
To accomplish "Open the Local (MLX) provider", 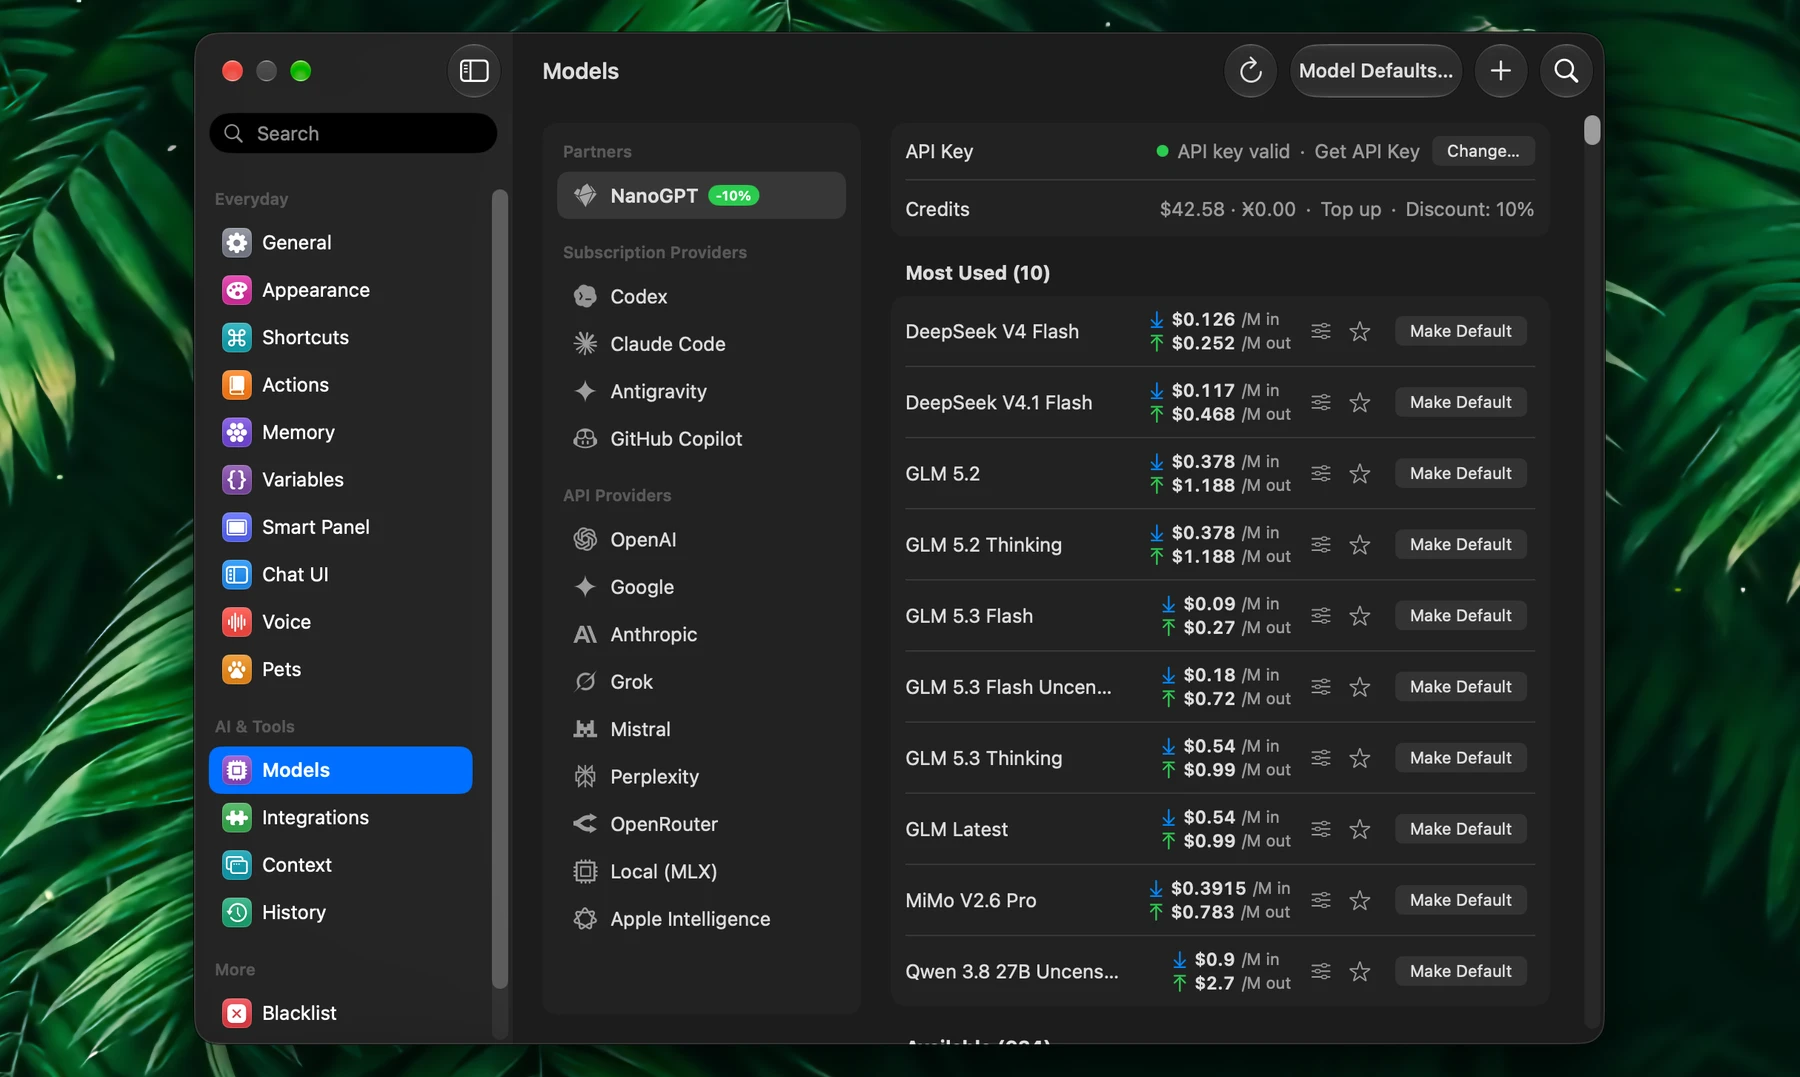I will 701,871.
